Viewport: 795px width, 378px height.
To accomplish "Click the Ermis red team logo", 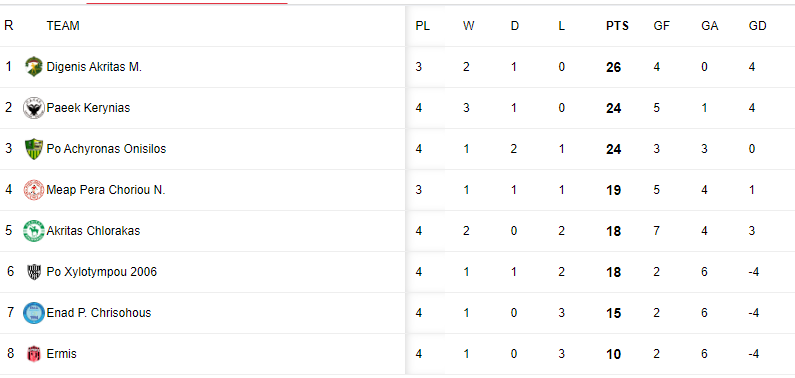I will pos(34,354).
